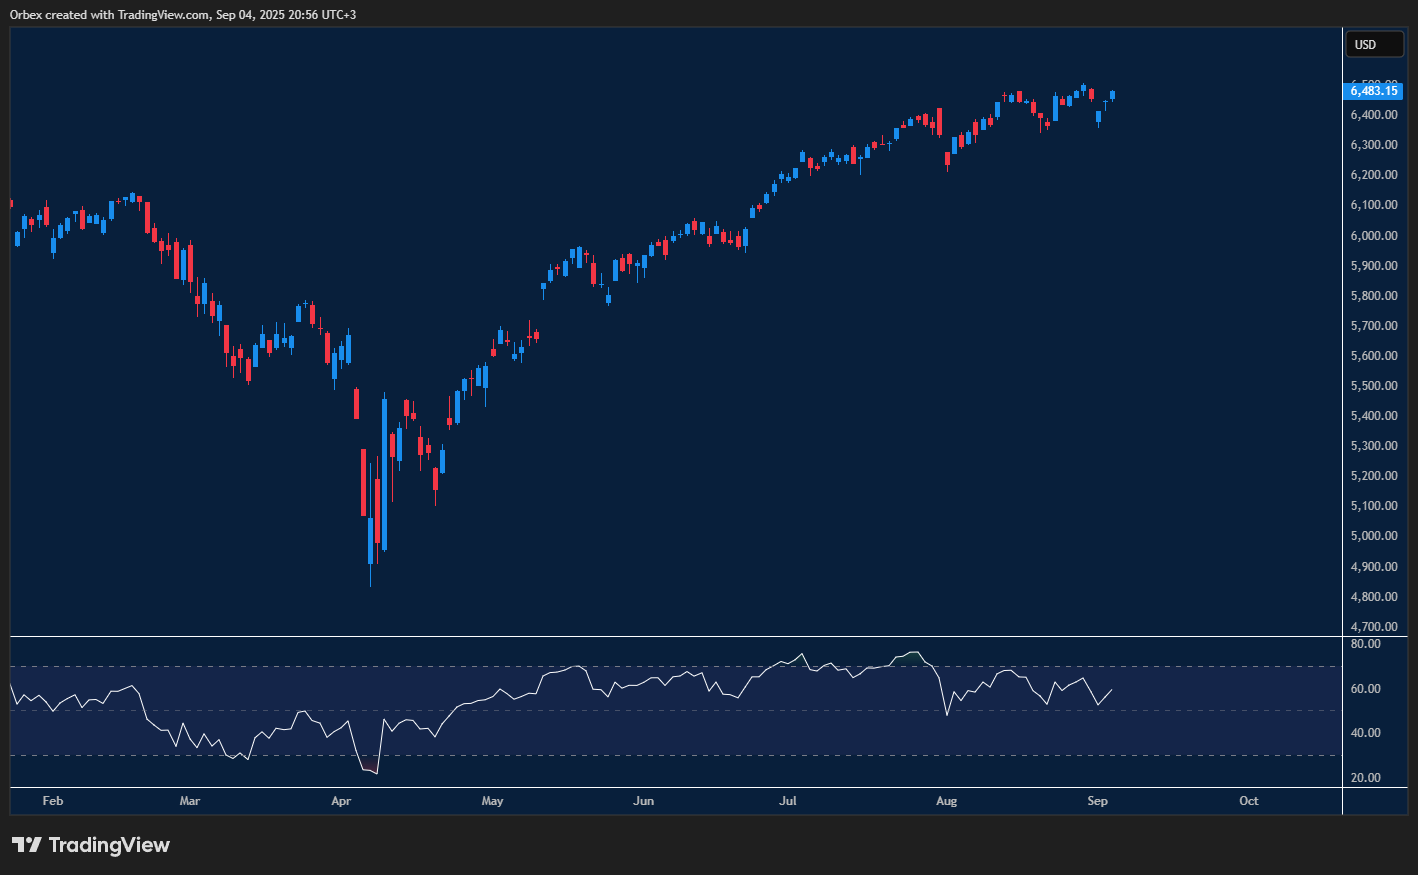Click the blue 6,483.15 price tag
Image resolution: width=1418 pixels, height=875 pixels.
pyautogui.click(x=1374, y=90)
